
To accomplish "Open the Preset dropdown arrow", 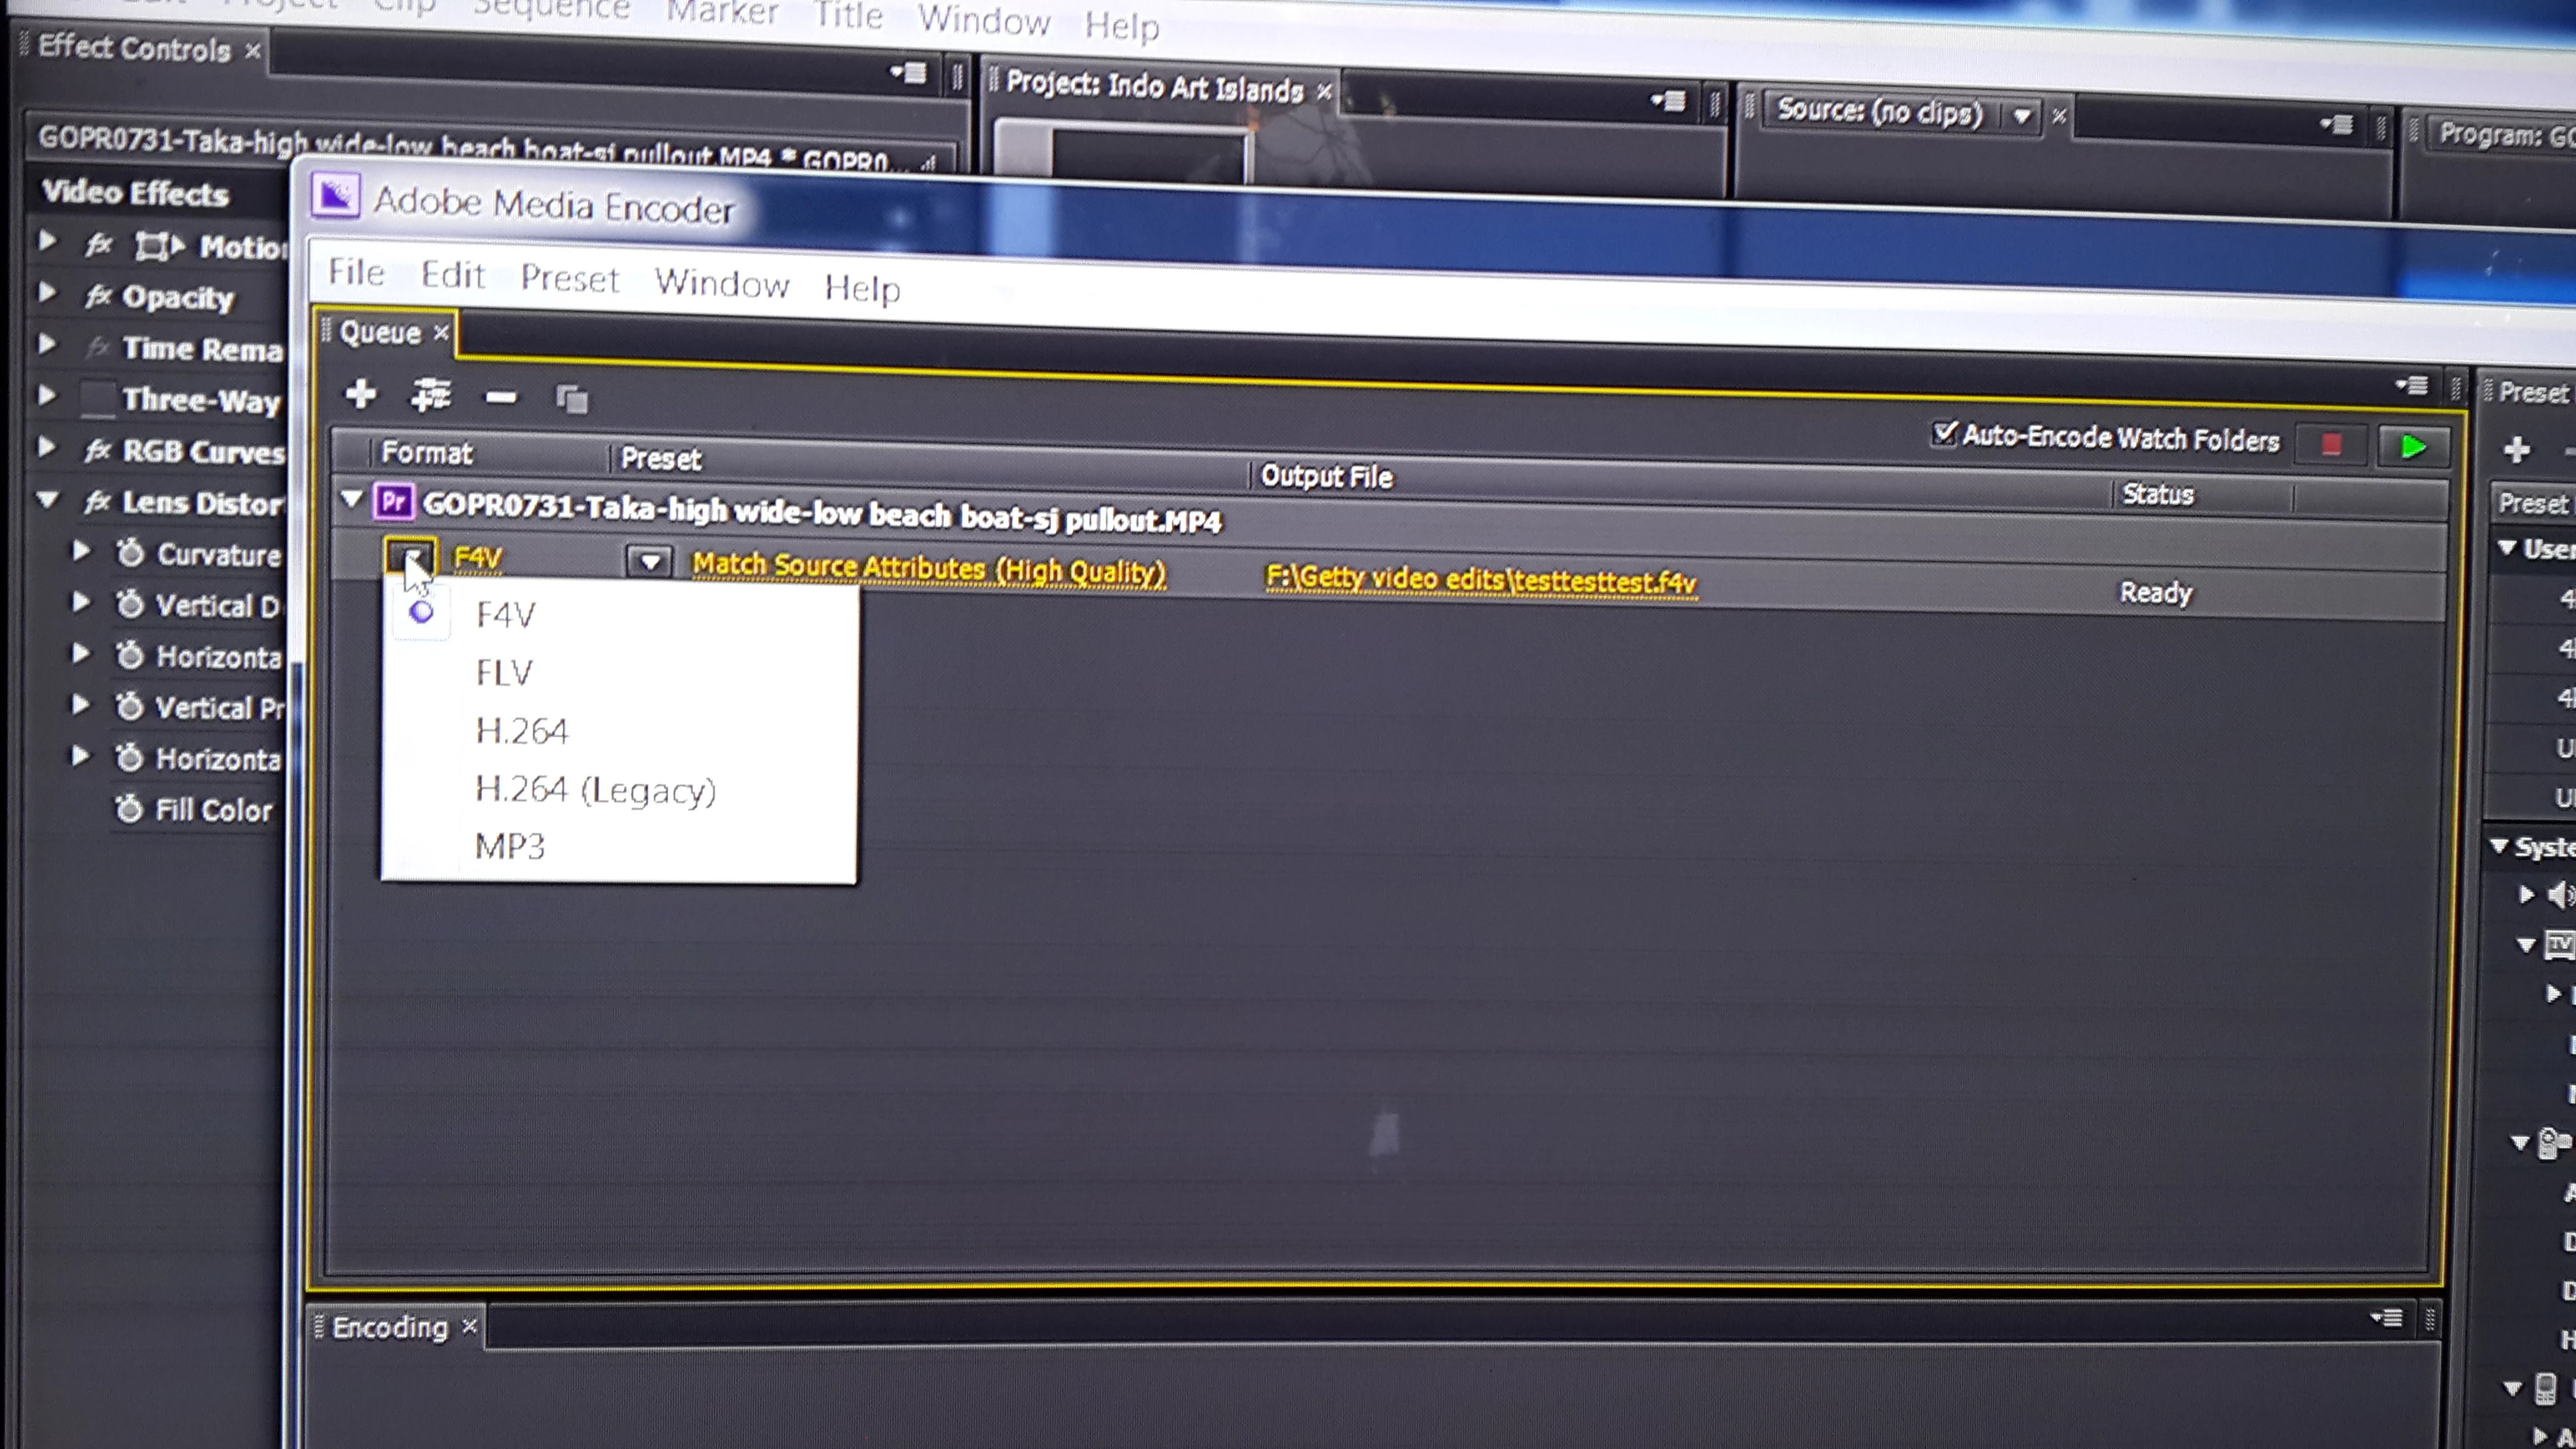I will (x=650, y=562).
